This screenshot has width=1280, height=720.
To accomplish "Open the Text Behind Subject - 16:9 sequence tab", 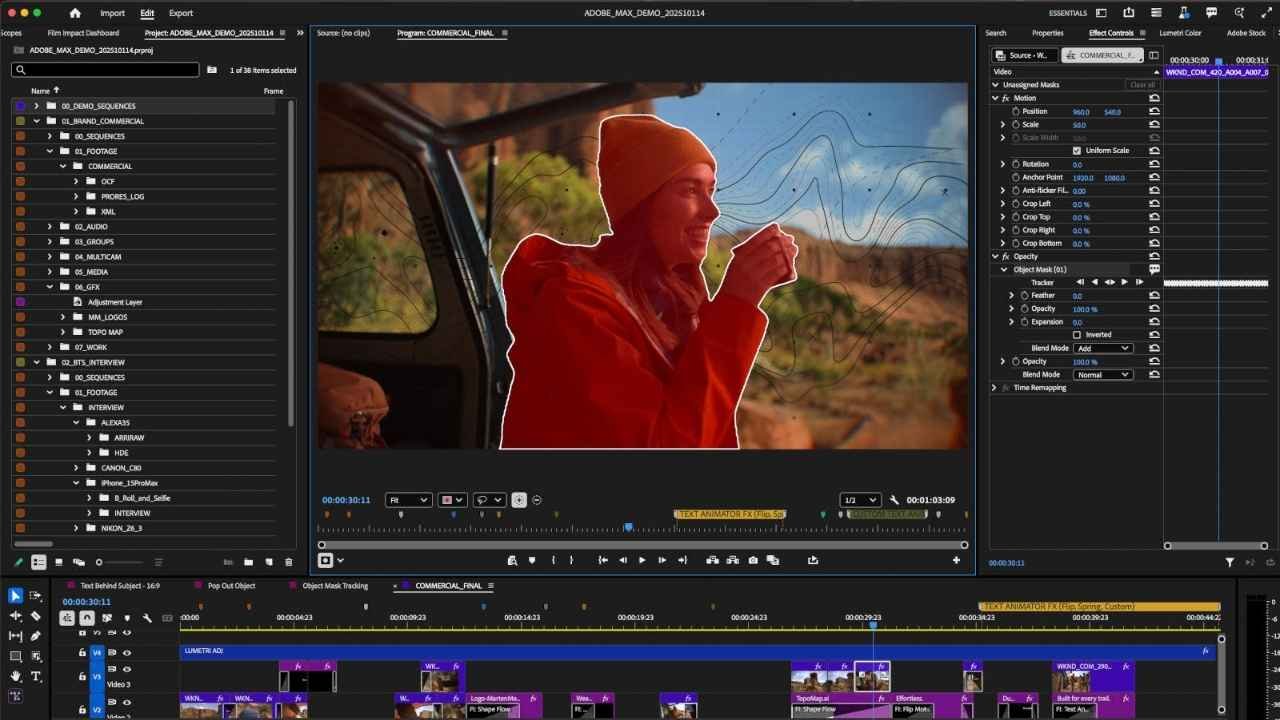I will pos(118,586).
